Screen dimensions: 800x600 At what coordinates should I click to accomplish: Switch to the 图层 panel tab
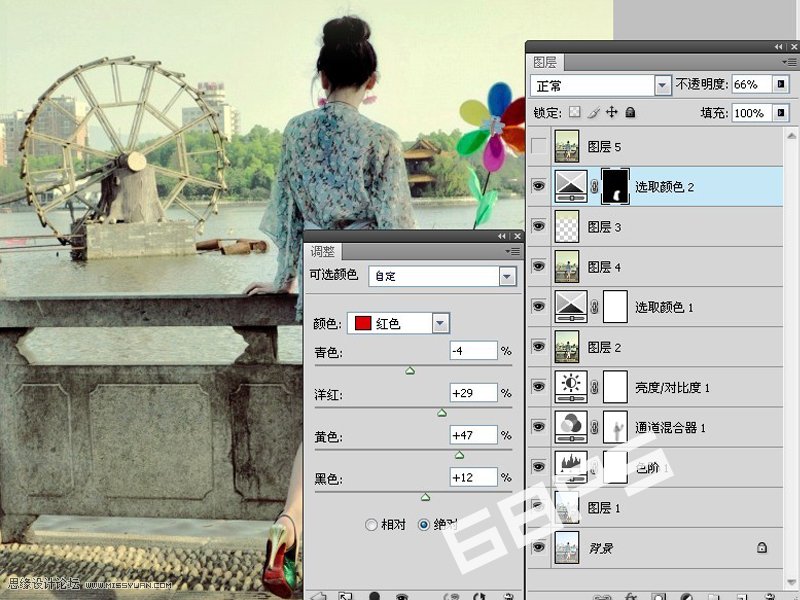(x=545, y=63)
